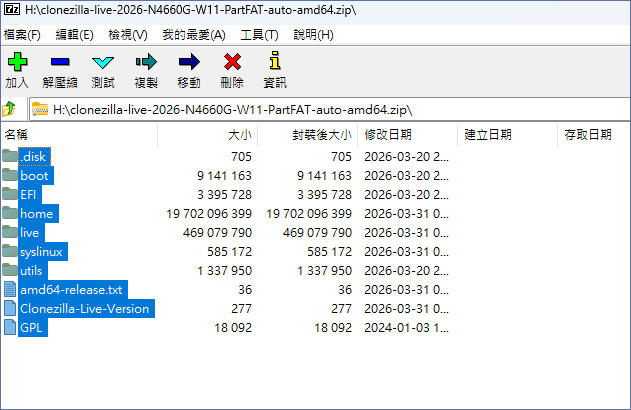Viewport: 631px width, 410px height.
Task: Sort by 名稱 name column header
Action: pyautogui.click(x=17, y=134)
